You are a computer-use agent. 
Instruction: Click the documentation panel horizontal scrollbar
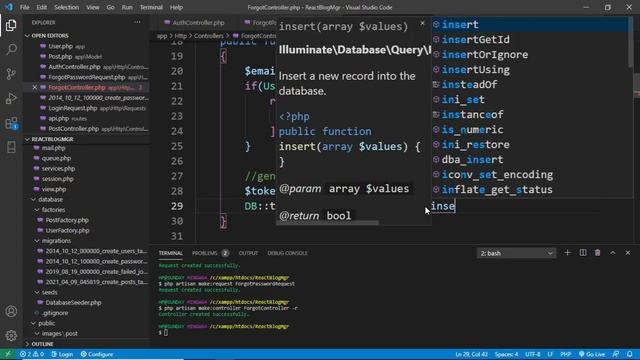coord(327,223)
